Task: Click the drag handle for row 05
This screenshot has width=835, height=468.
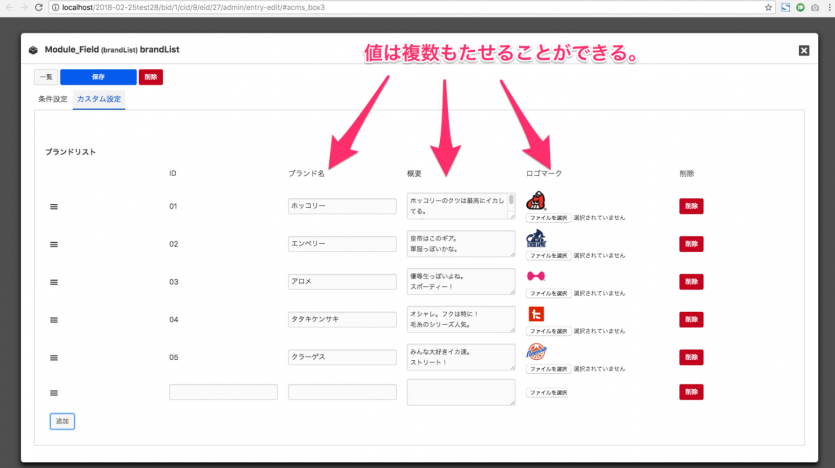Action: tap(53, 357)
